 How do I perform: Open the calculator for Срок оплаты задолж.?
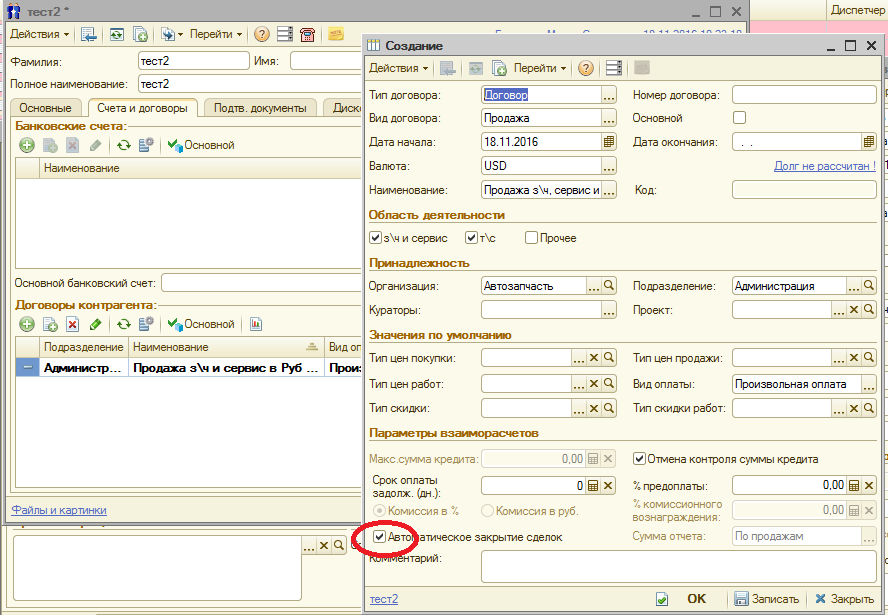click(x=593, y=486)
